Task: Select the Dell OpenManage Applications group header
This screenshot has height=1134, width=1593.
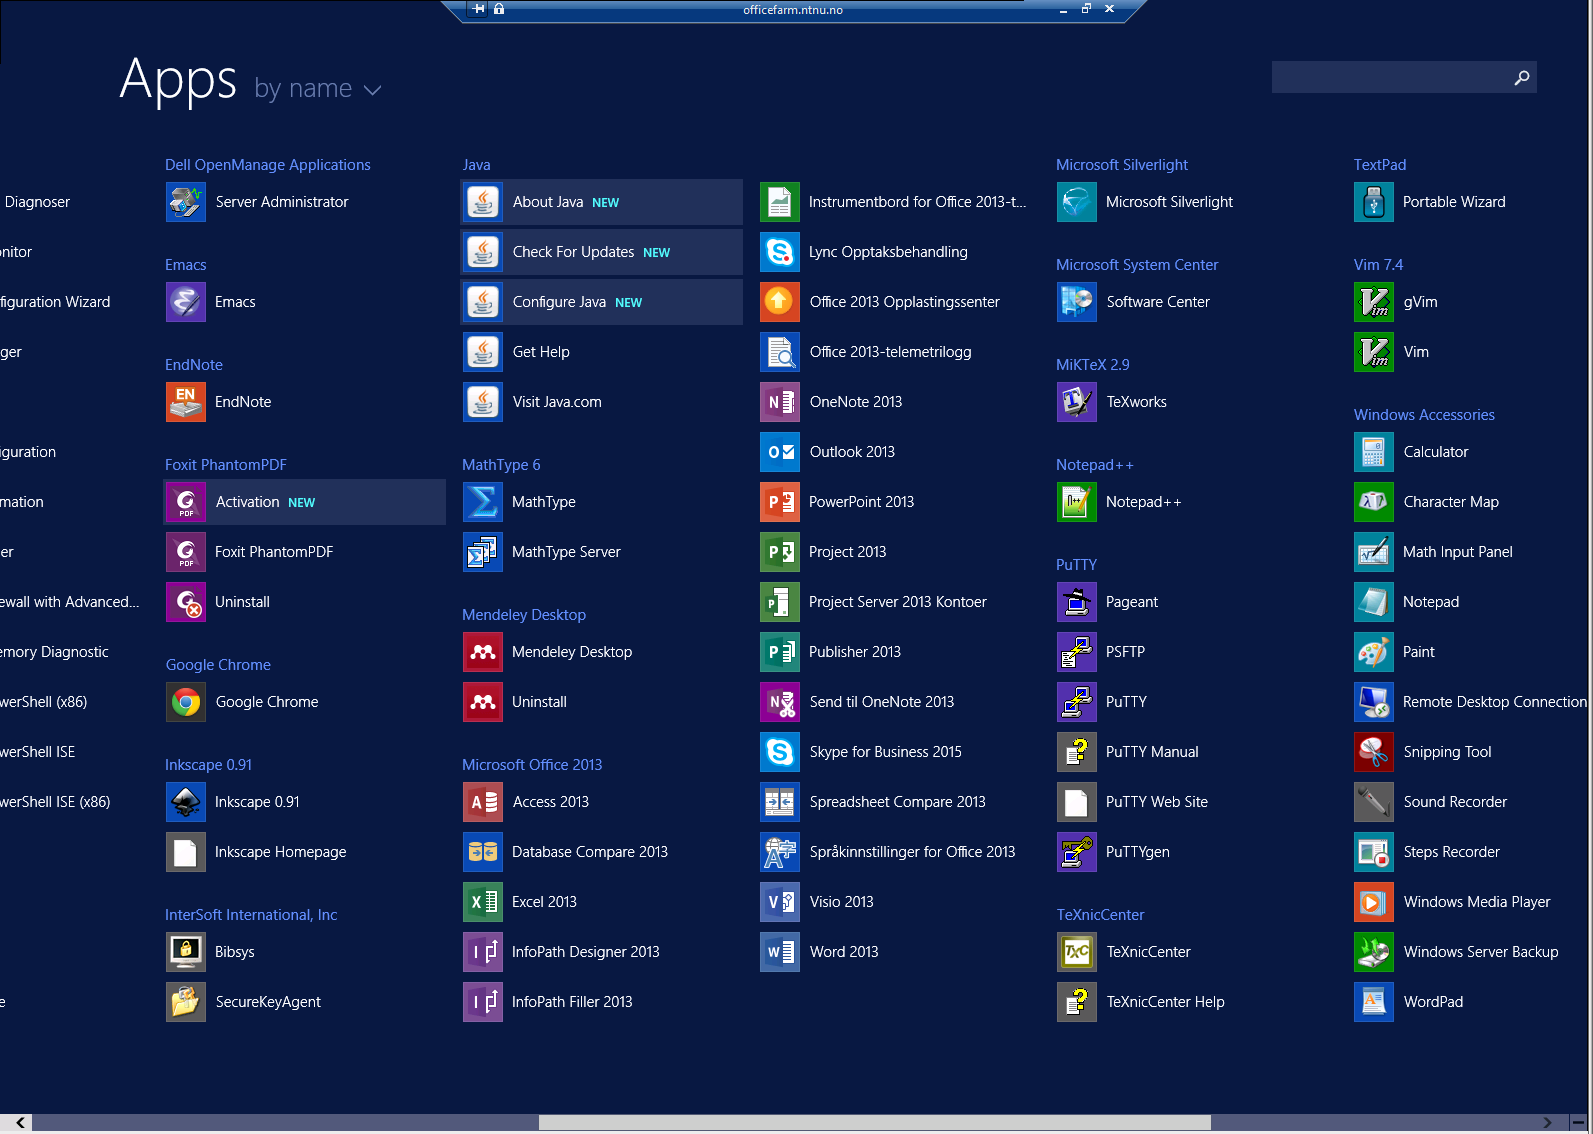Action: [x=268, y=165]
